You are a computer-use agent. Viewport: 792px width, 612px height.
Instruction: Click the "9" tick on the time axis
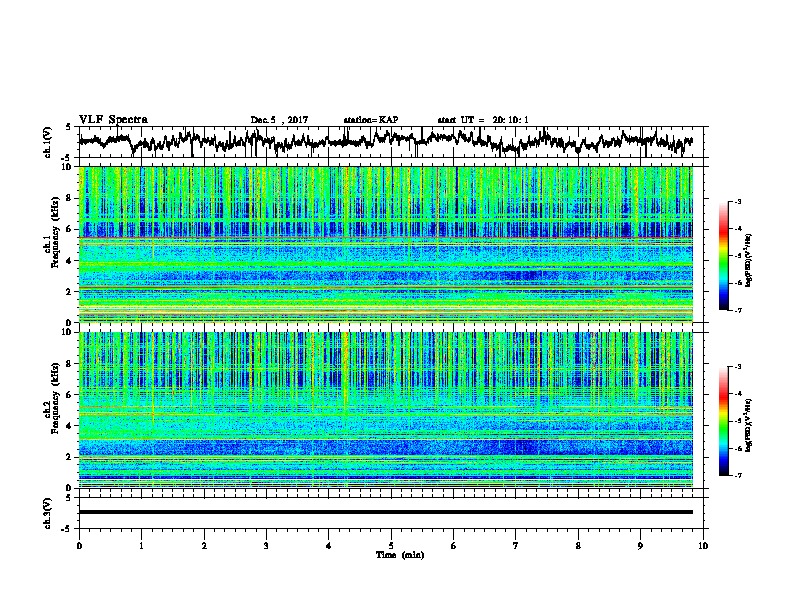pyautogui.click(x=640, y=546)
